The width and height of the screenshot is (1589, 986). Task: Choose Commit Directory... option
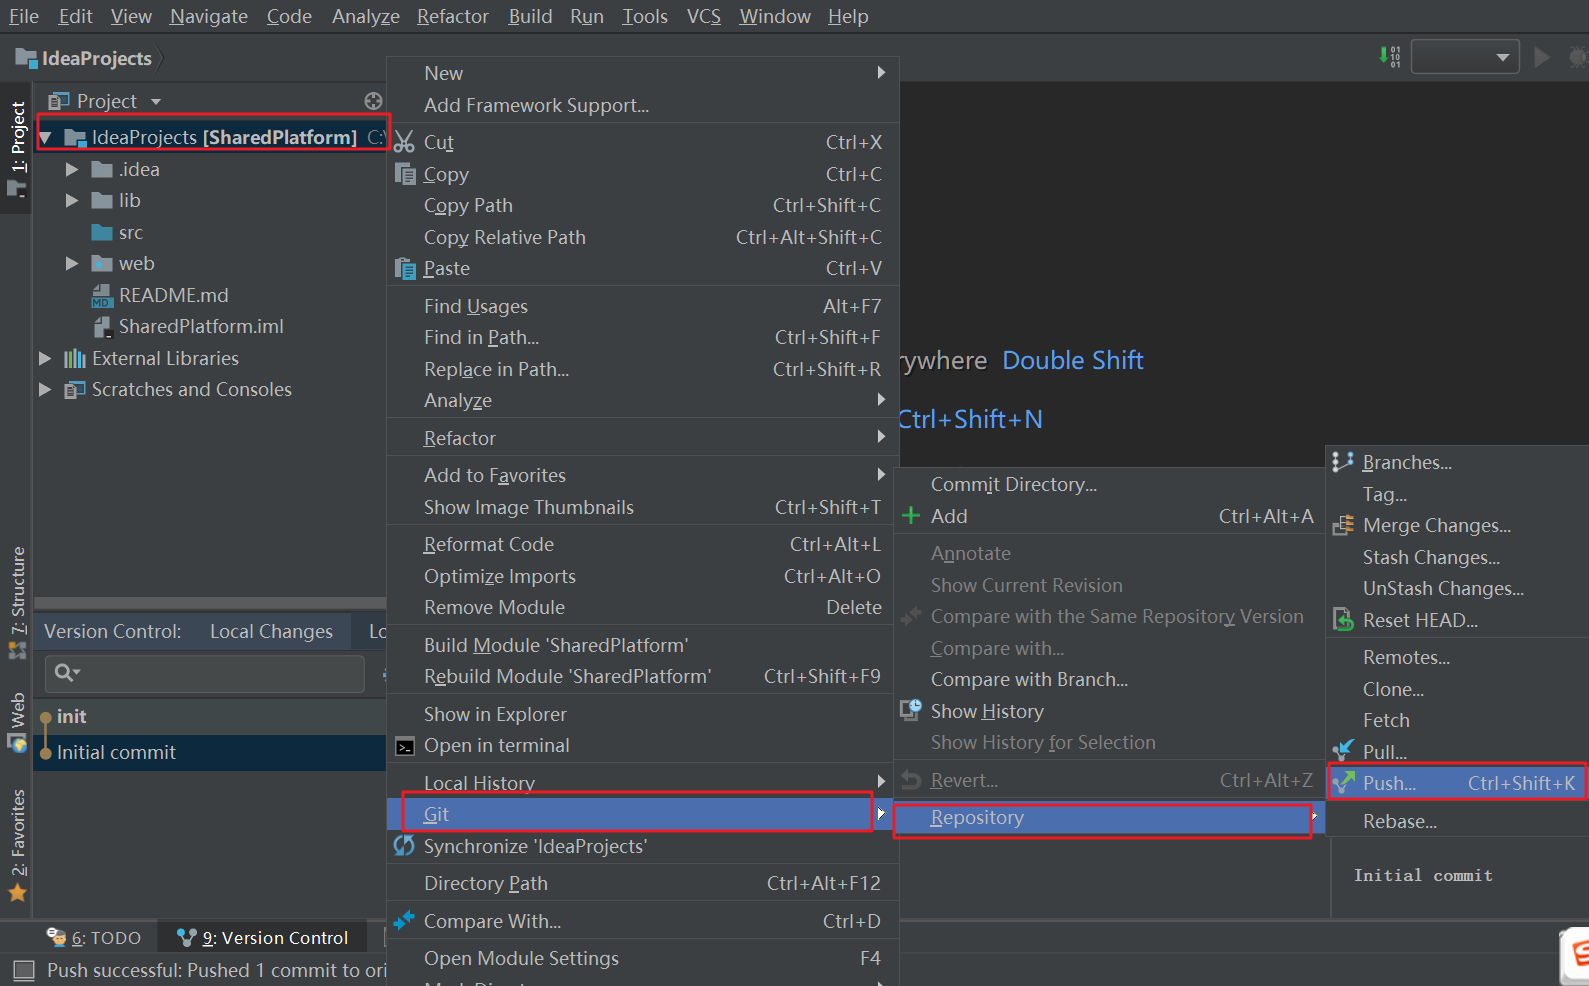(x=1014, y=484)
